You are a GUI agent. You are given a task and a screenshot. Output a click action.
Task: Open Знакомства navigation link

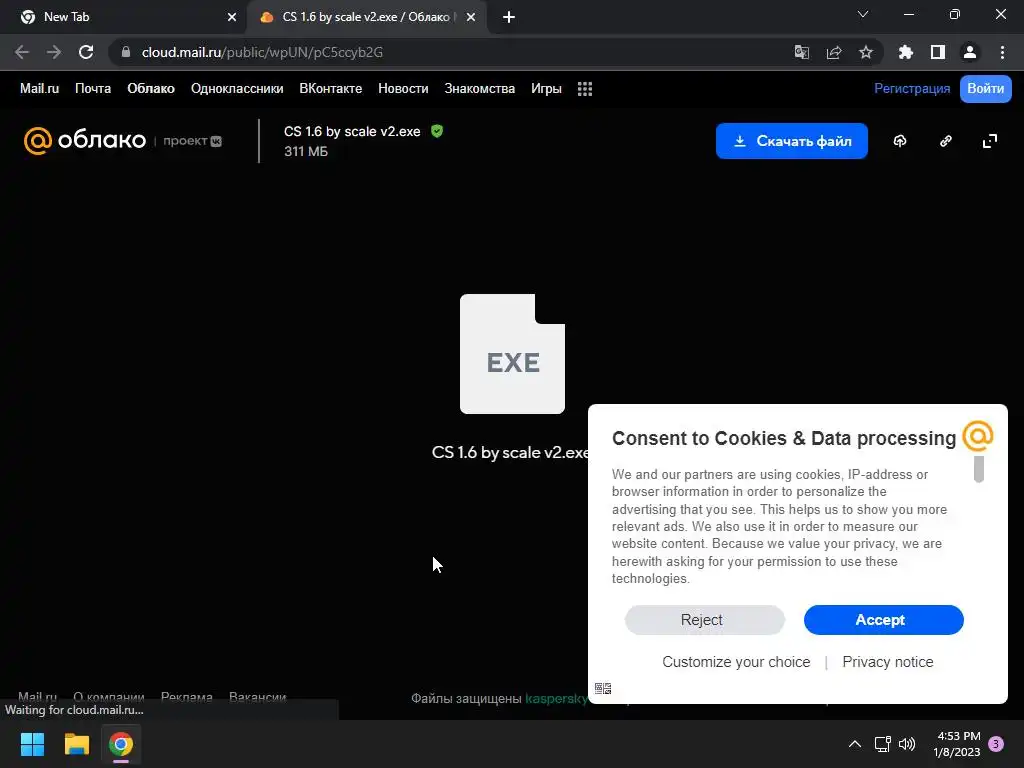[x=479, y=88]
